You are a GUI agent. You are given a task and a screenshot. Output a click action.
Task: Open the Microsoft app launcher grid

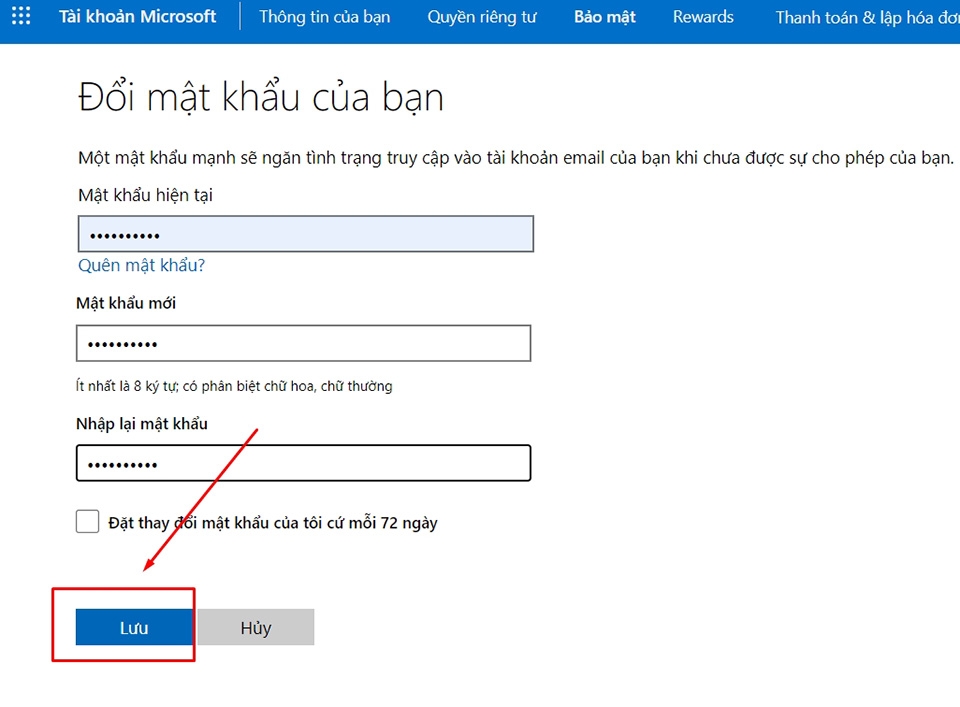(x=21, y=16)
